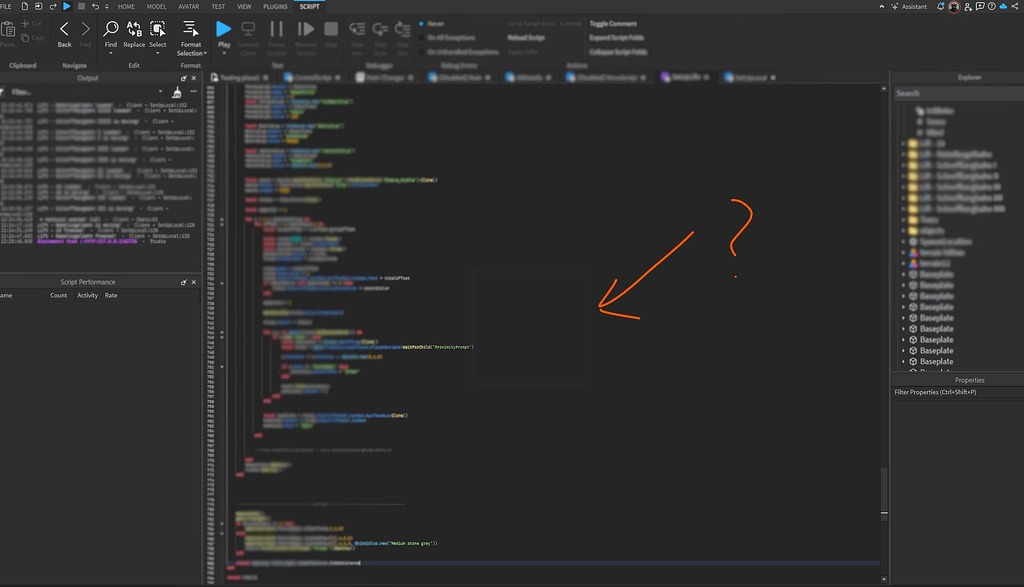Select the Replace tool icon
This screenshot has width=1024, height=587.
pos(134,30)
